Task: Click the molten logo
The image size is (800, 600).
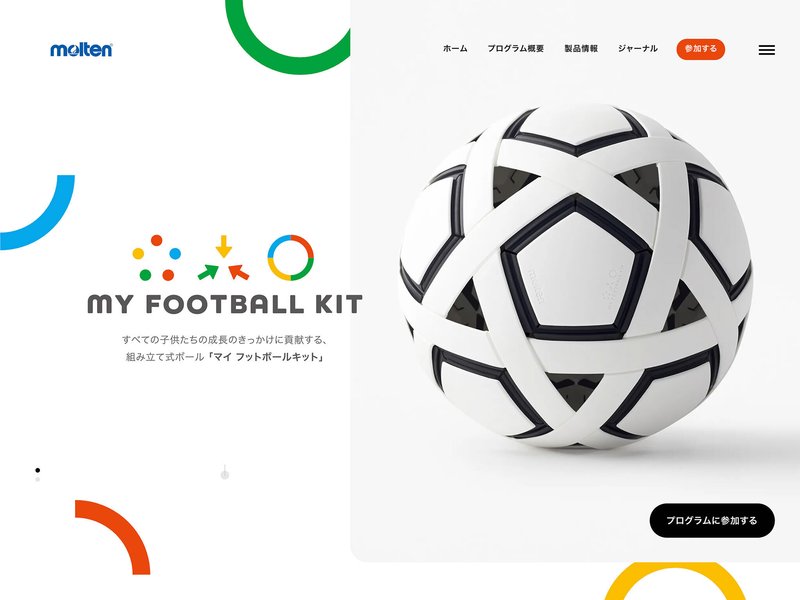Action: 82,49
